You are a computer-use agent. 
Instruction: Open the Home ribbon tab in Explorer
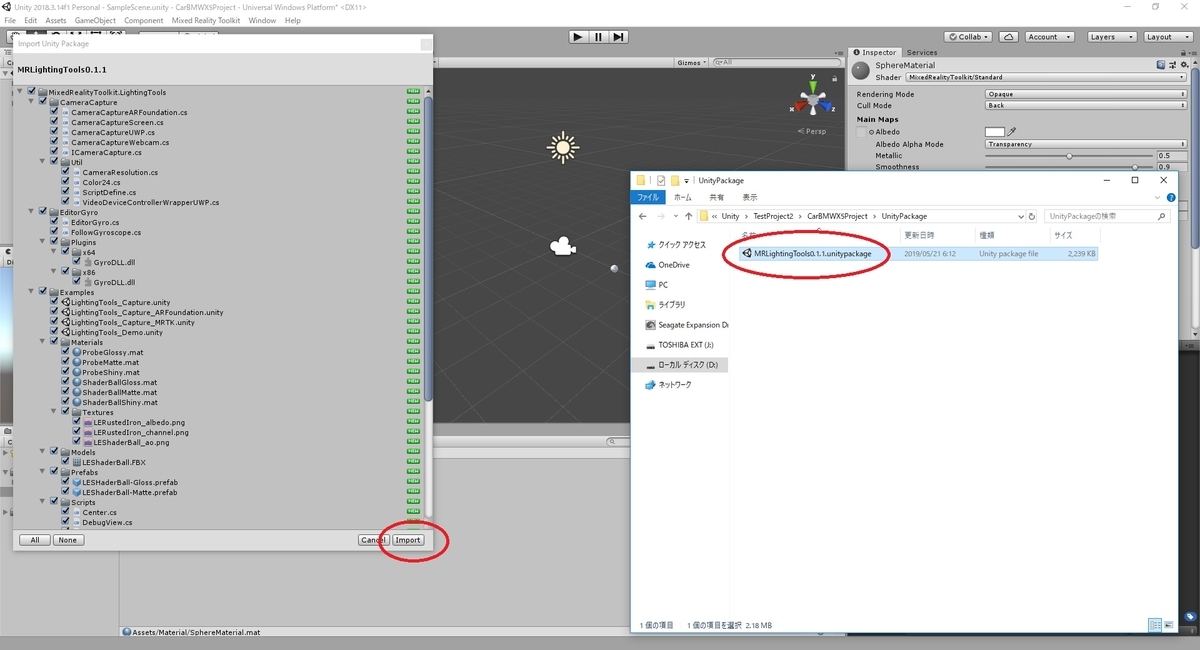[x=683, y=198]
